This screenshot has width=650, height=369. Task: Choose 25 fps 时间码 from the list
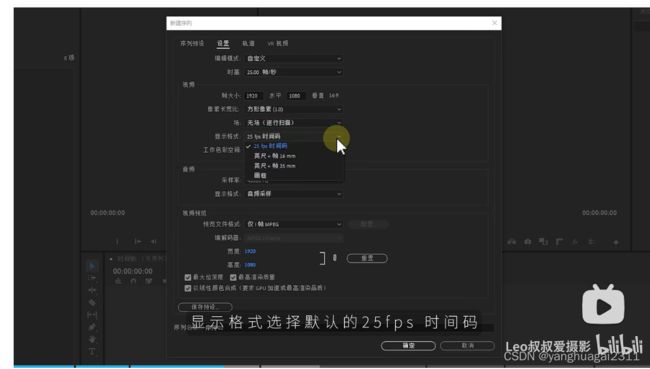(294, 146)
